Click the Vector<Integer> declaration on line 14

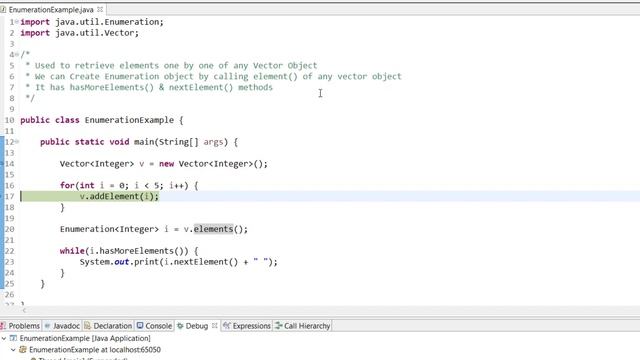pyautogui.click(x=164, y=164)
